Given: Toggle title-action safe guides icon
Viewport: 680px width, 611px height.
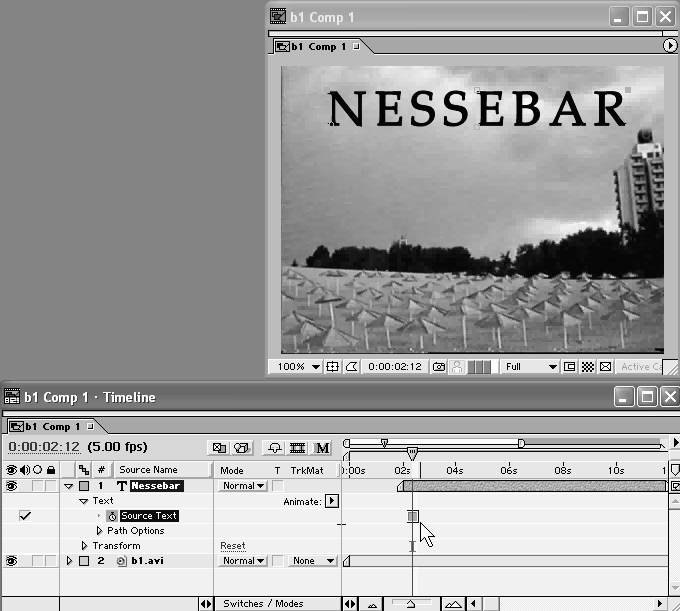Looking at the screenshot, I should 334,367.
